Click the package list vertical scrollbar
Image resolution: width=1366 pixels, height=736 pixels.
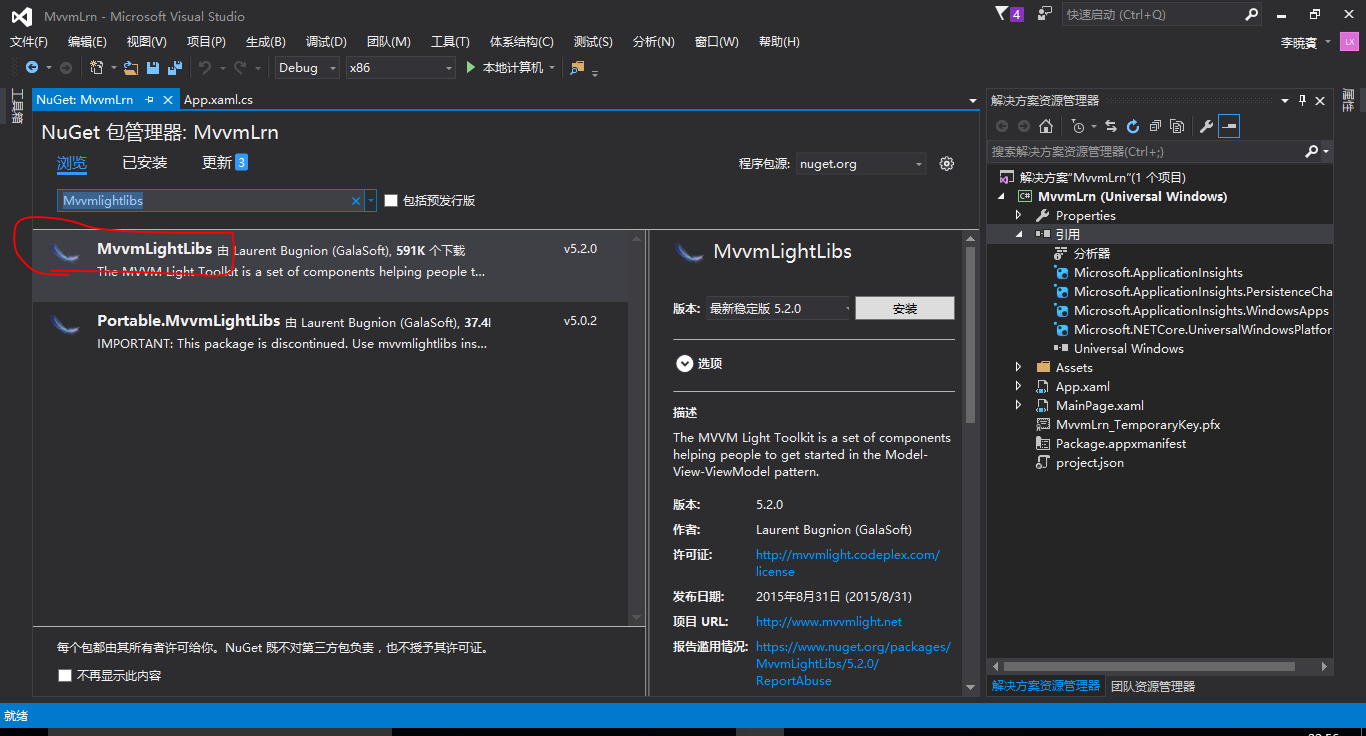tap(637, 427)
